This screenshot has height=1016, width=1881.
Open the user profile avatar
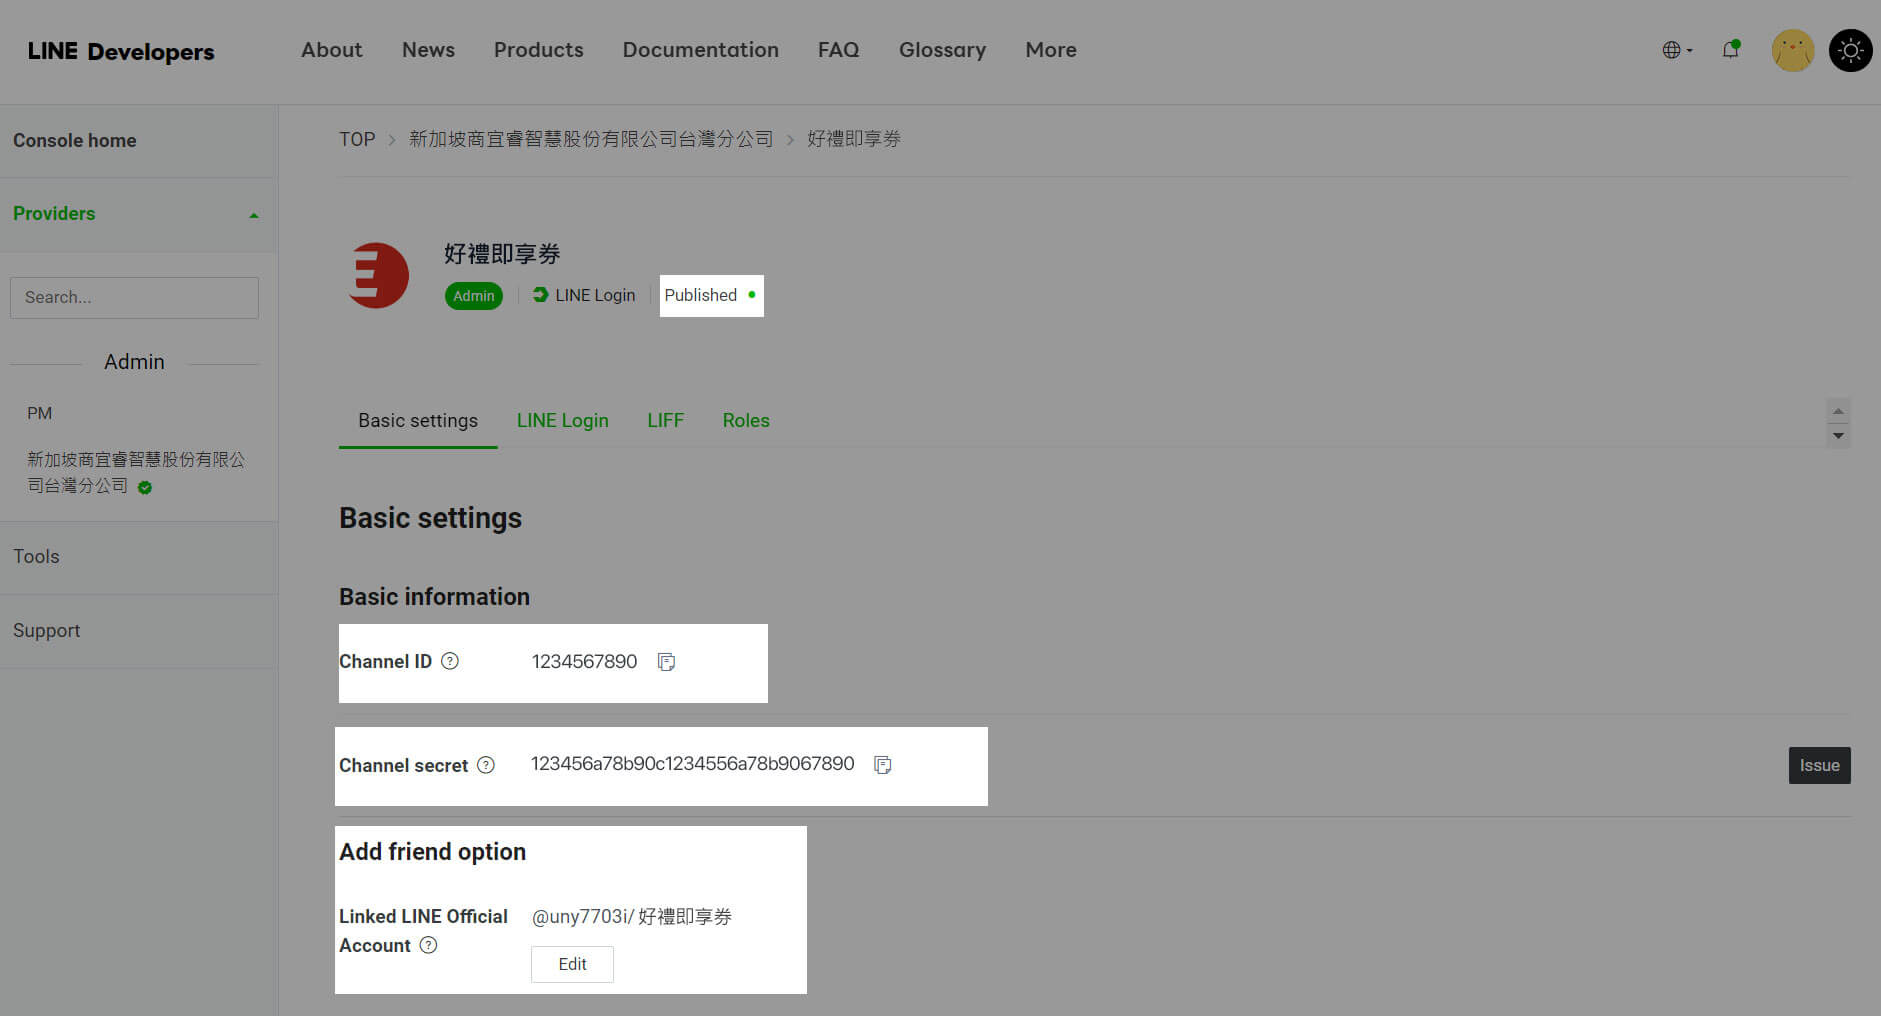pyautogui.click(x=1793, y=50)
